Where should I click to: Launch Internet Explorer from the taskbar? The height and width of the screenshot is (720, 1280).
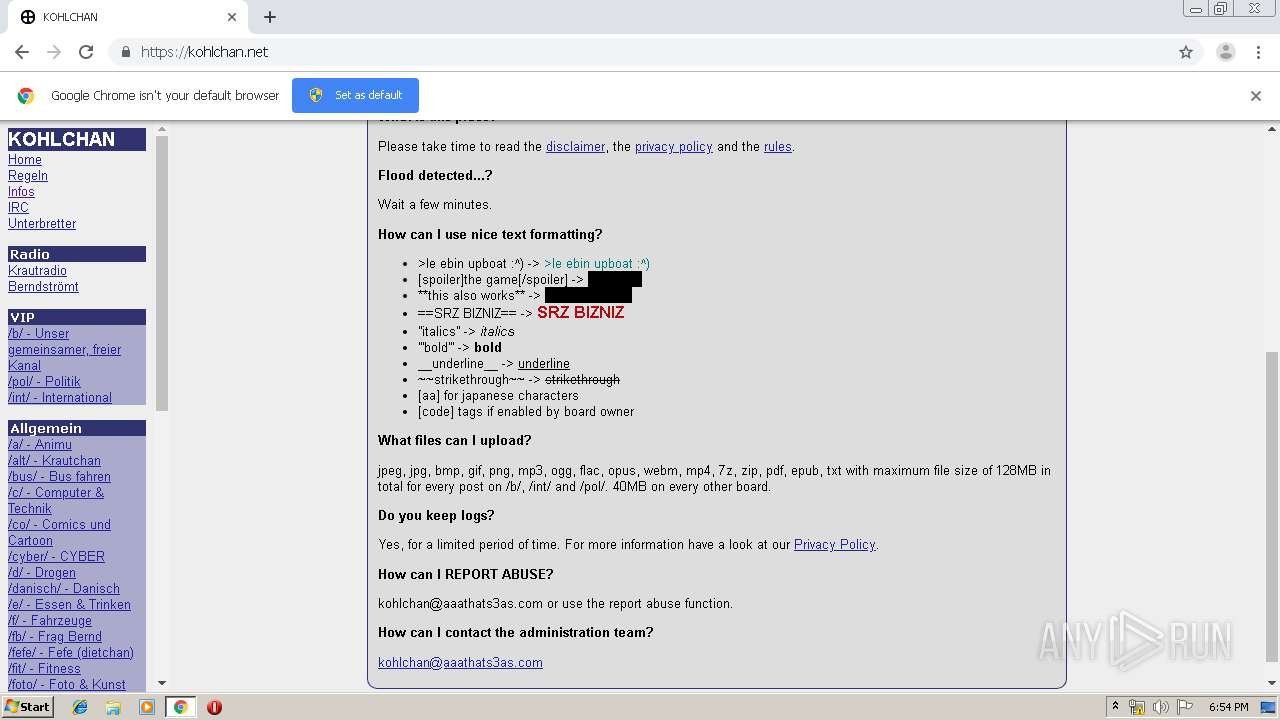(80, 707)
